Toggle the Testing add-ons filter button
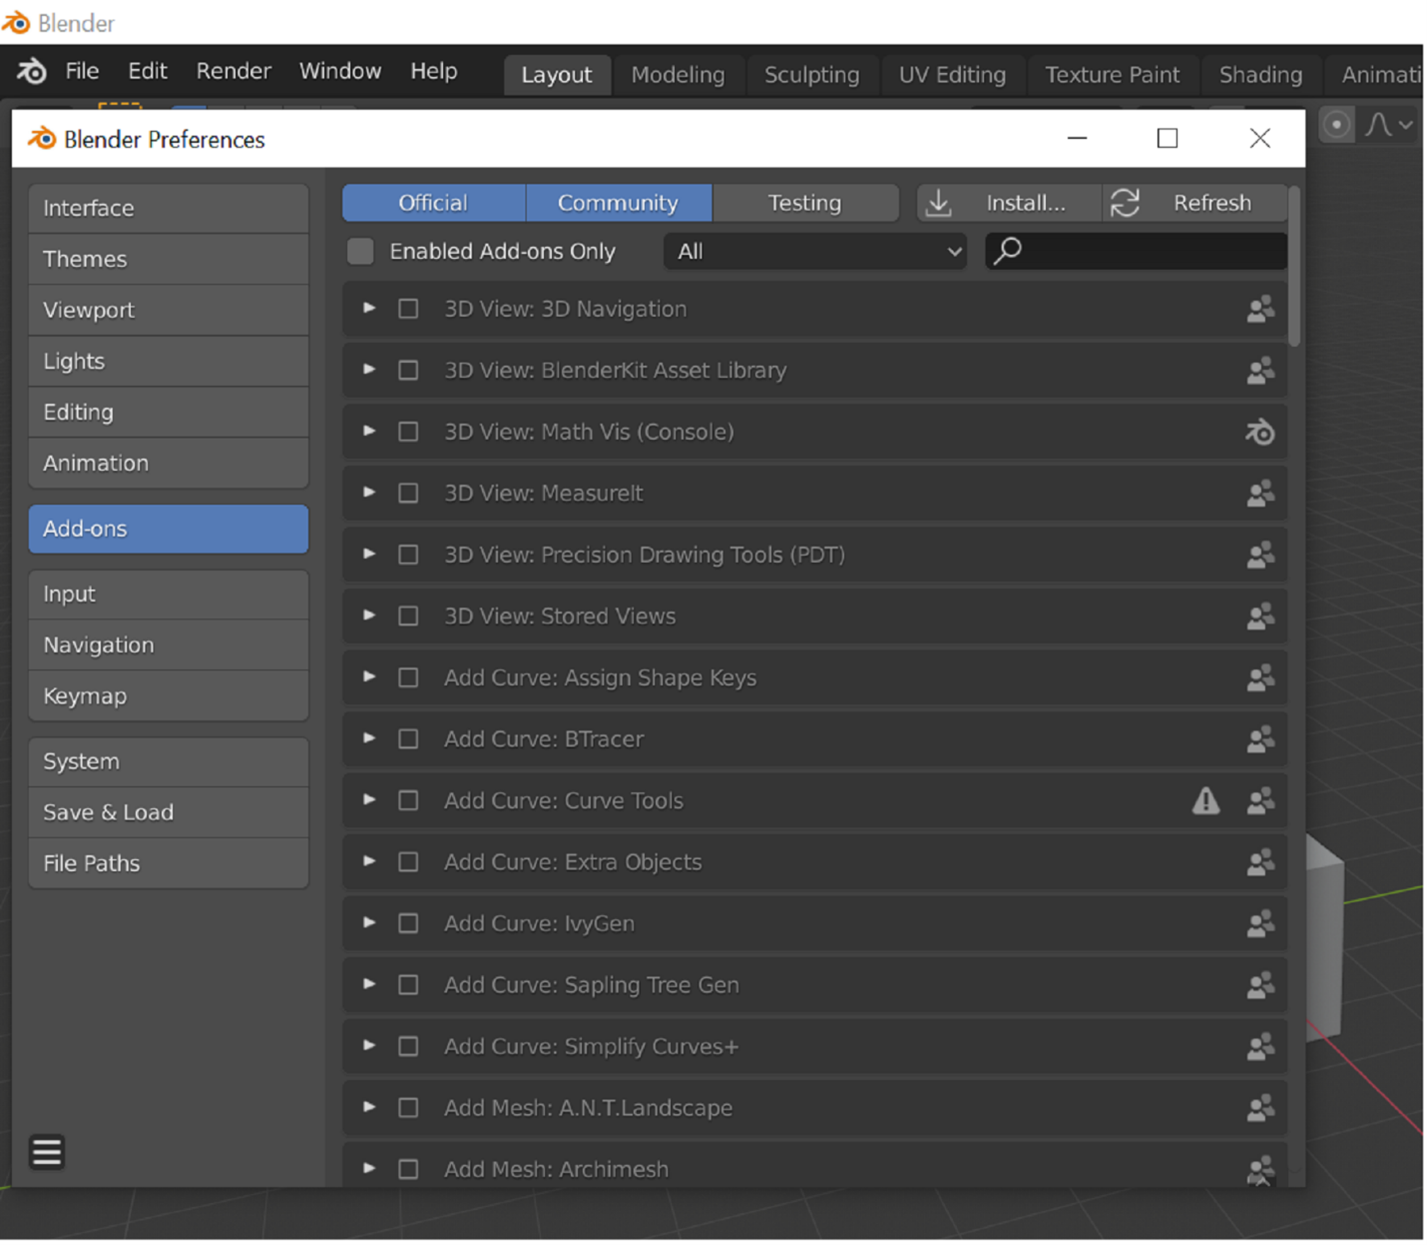 (805, 203)
